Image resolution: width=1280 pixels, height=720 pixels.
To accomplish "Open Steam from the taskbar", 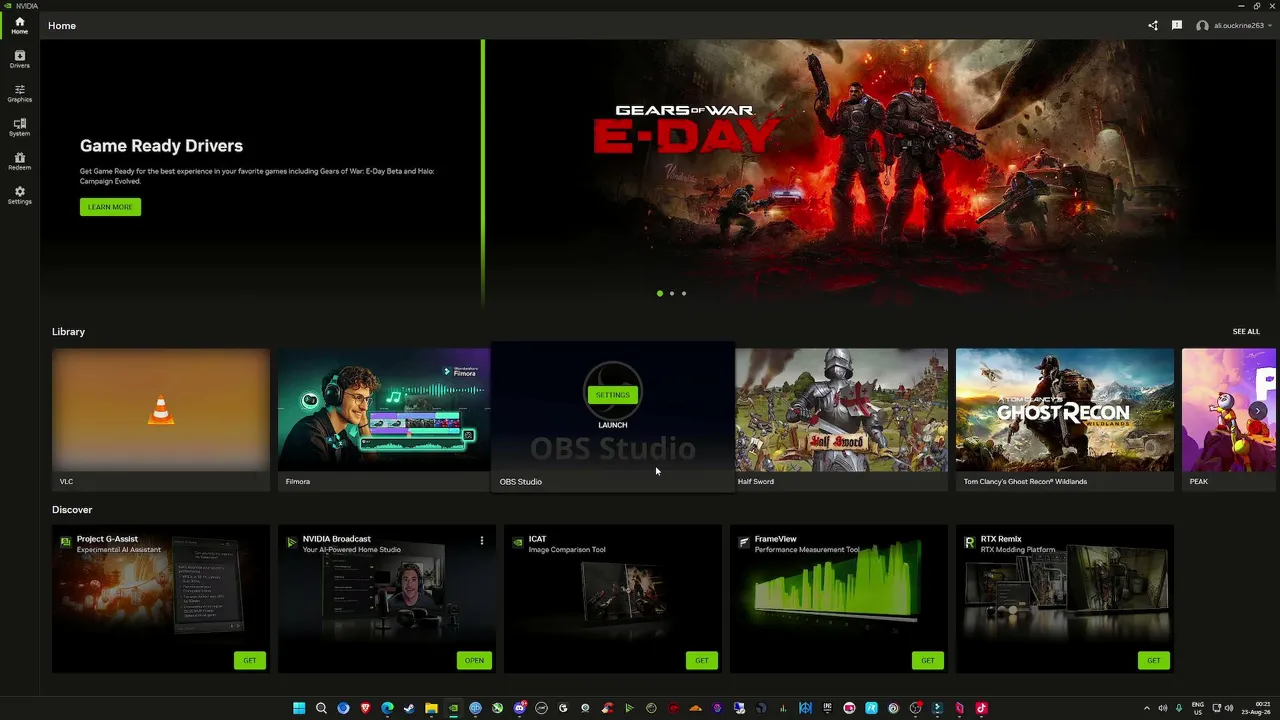I will point(409,708).
